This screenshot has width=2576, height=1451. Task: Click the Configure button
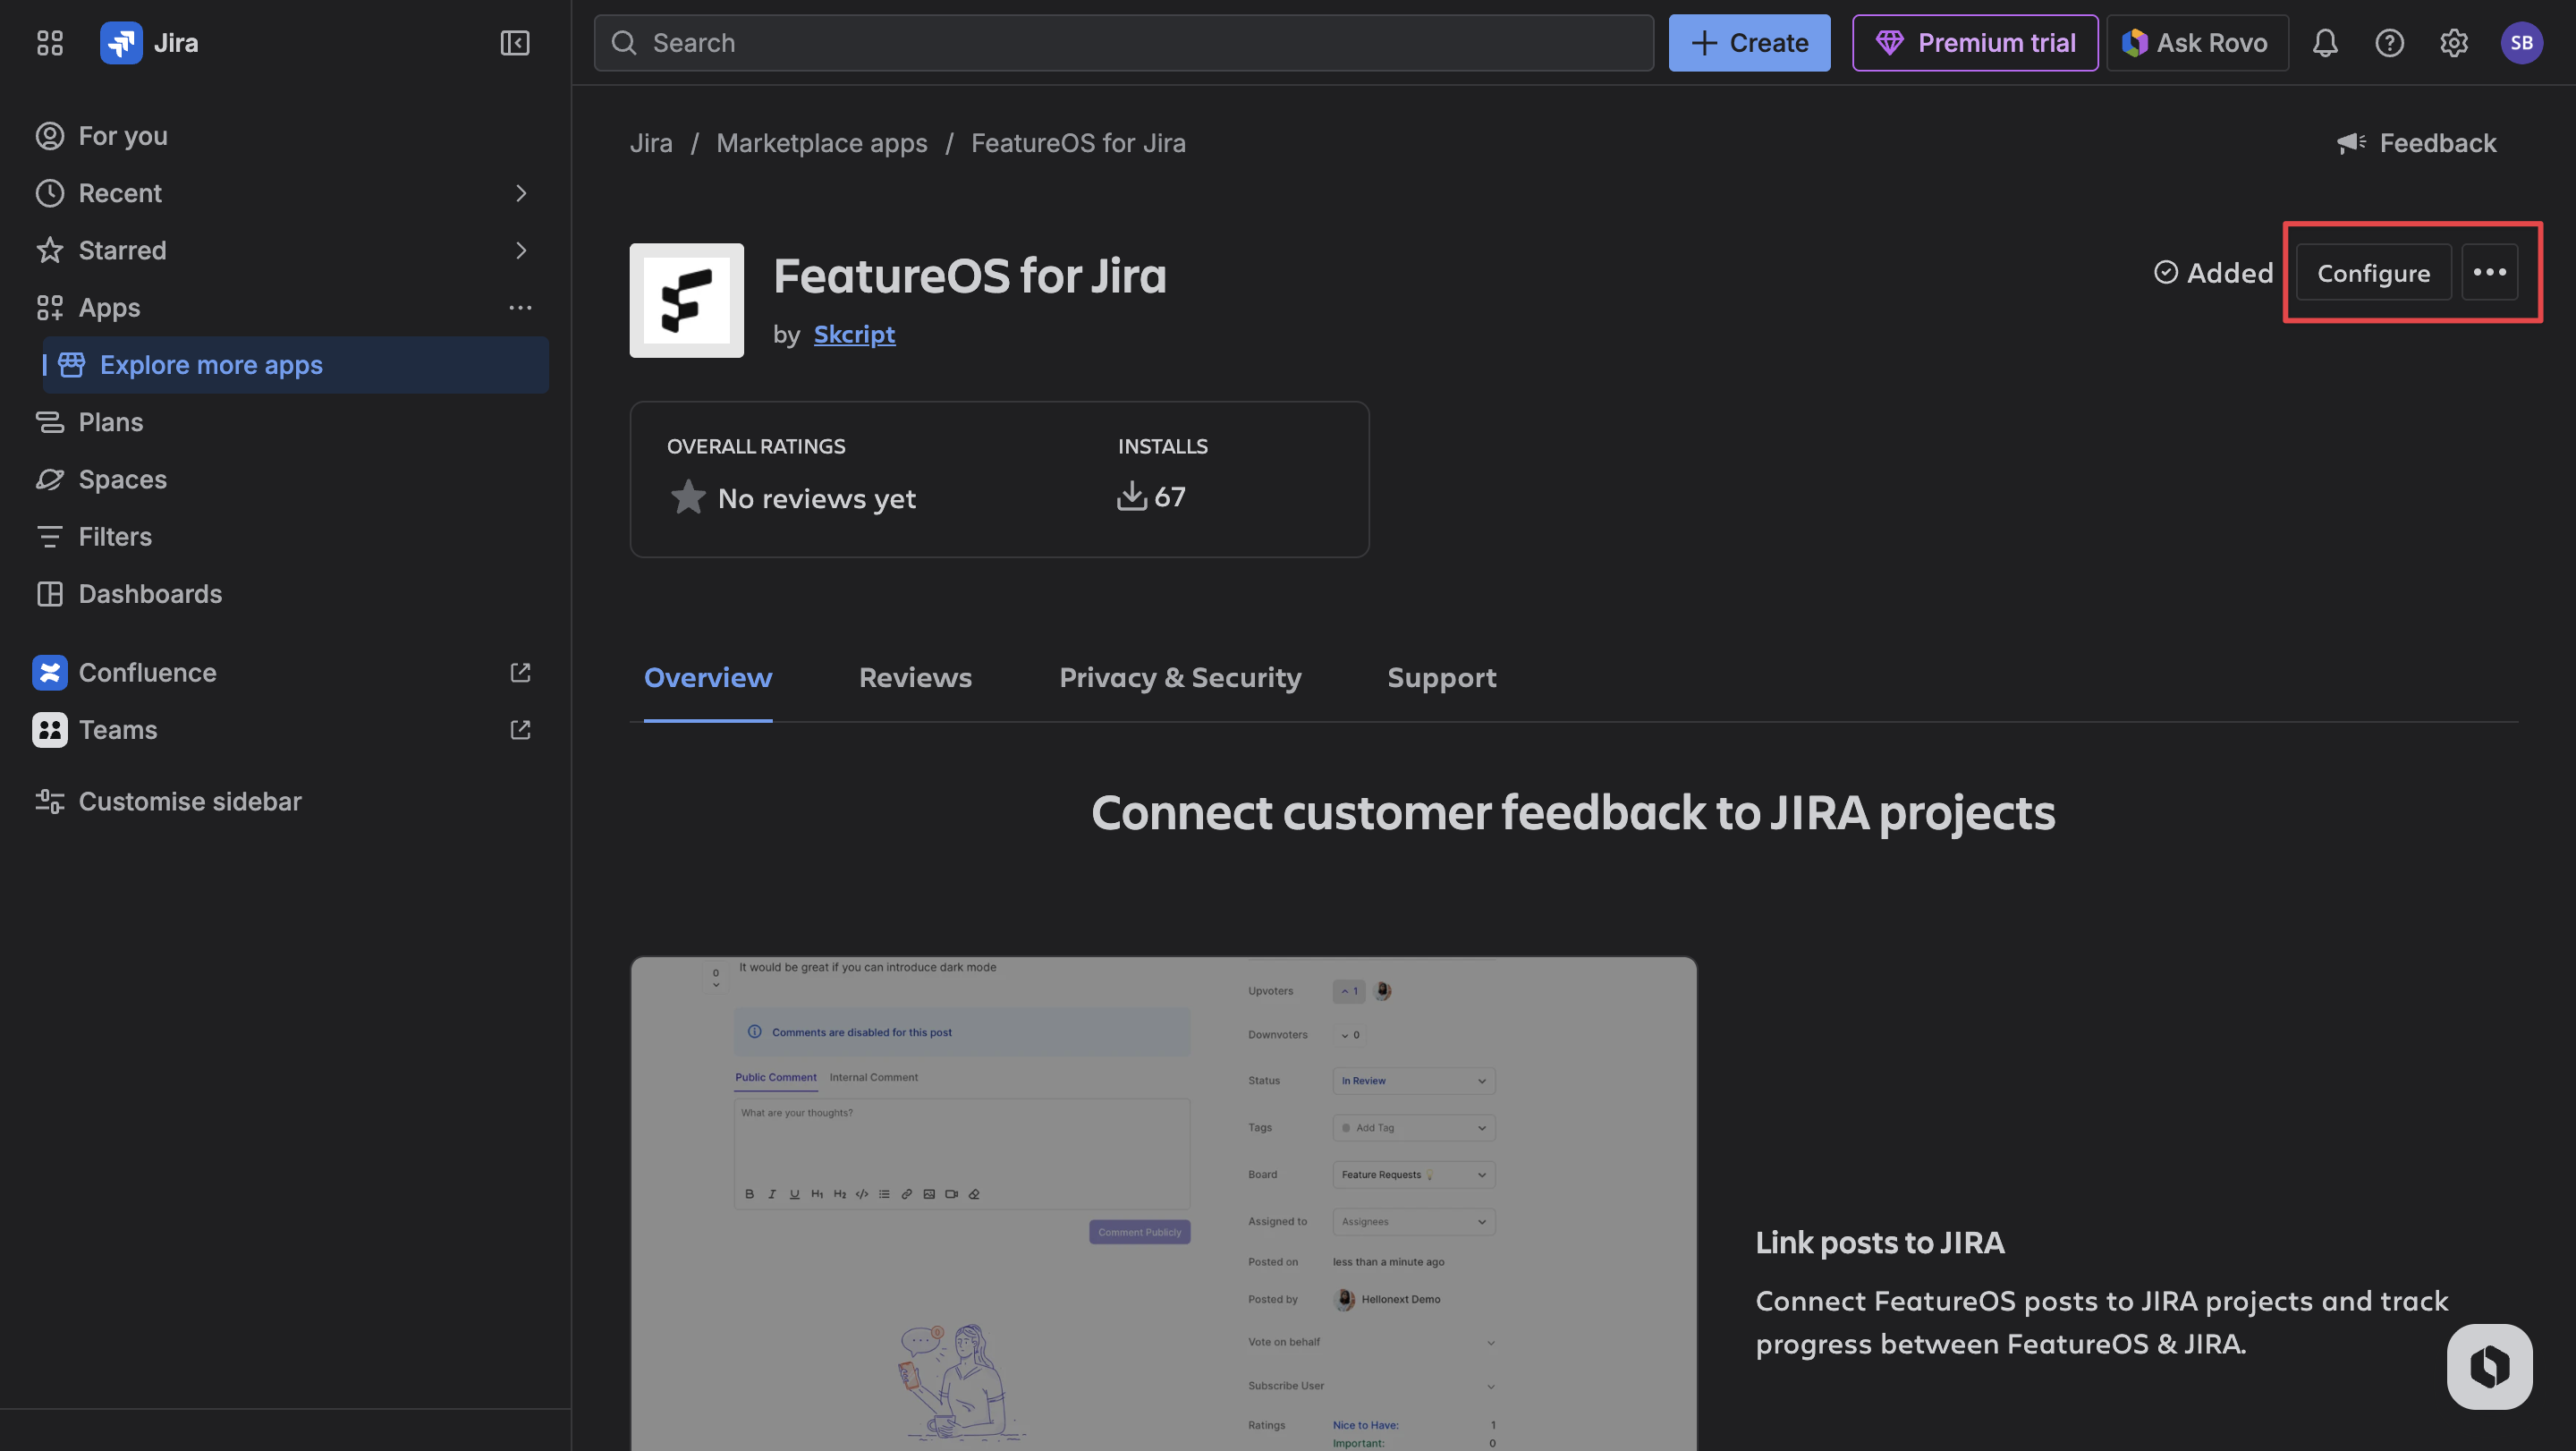tap(2372, 272)
